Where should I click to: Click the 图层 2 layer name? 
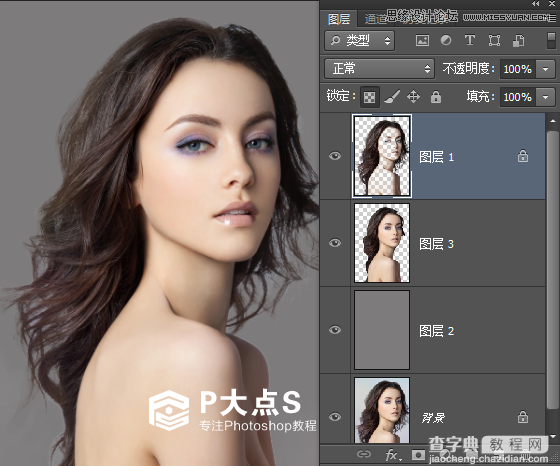(x=436, y=331)
